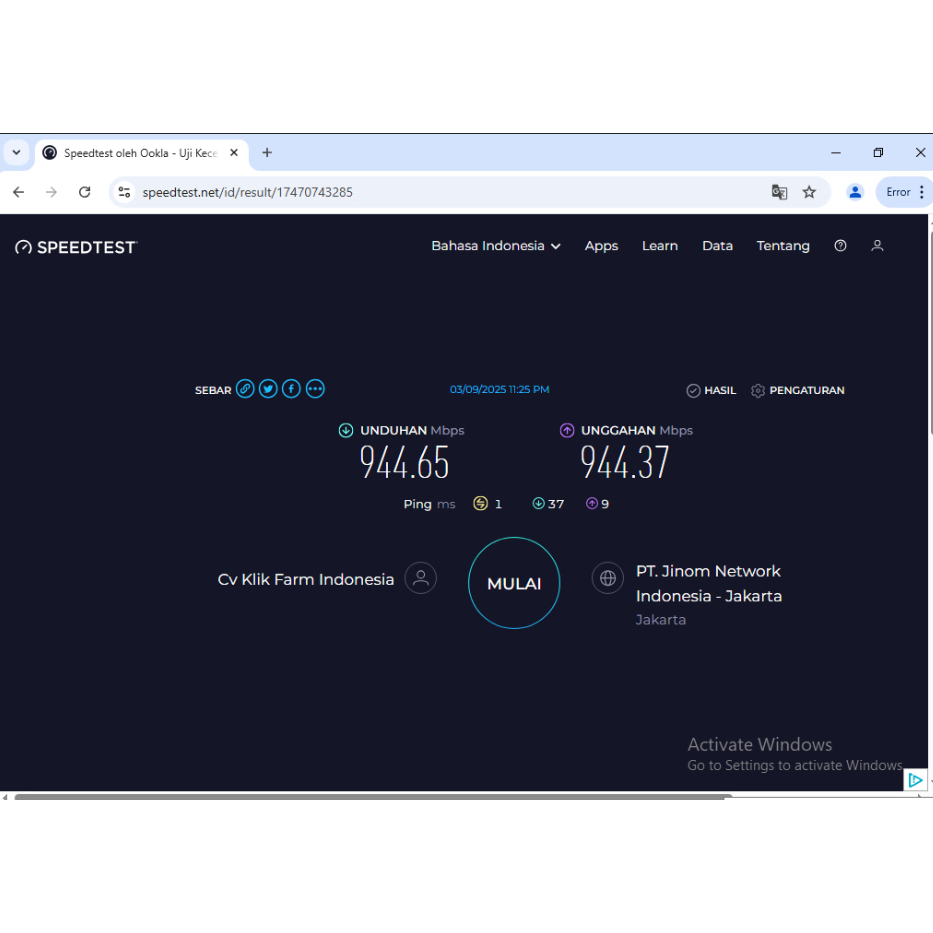
Task: Select the Apps navigation item
Action: click(x=601, y=245)
